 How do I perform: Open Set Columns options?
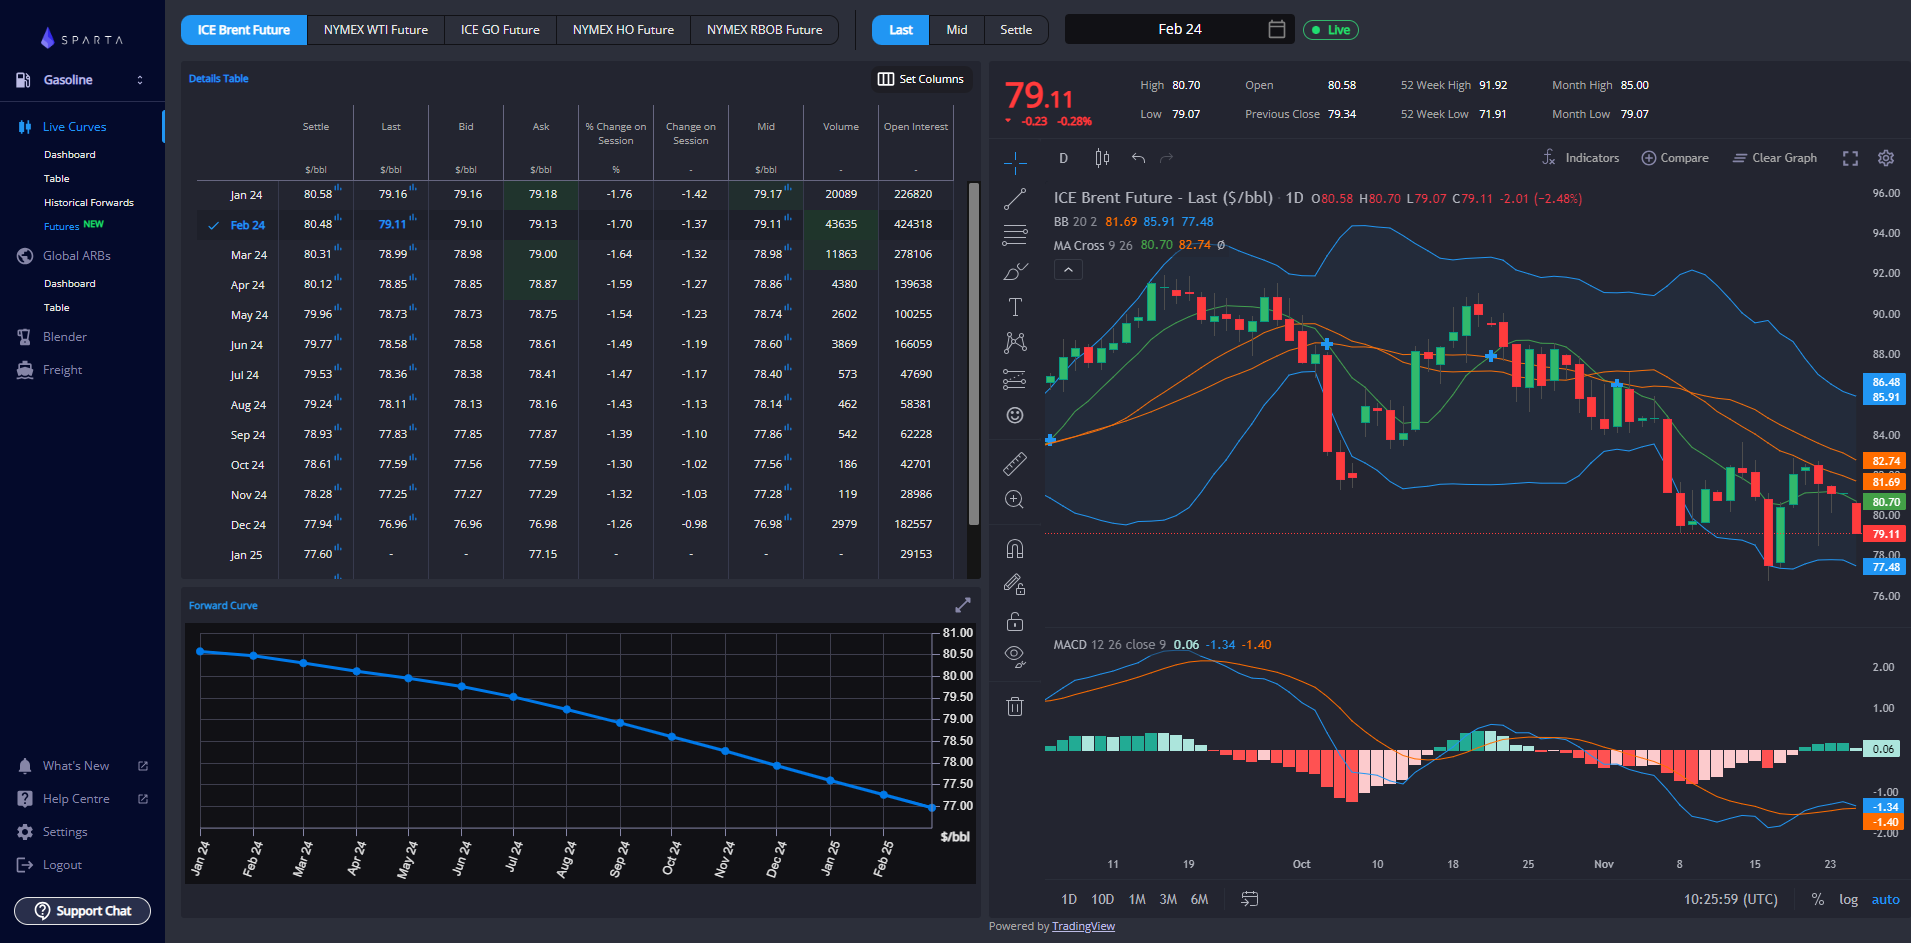(x=921, y=79)
